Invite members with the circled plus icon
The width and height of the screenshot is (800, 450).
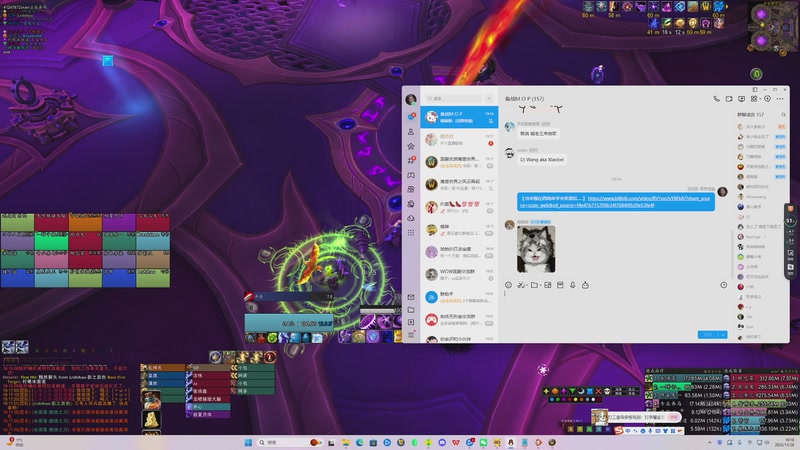point(767,99)
